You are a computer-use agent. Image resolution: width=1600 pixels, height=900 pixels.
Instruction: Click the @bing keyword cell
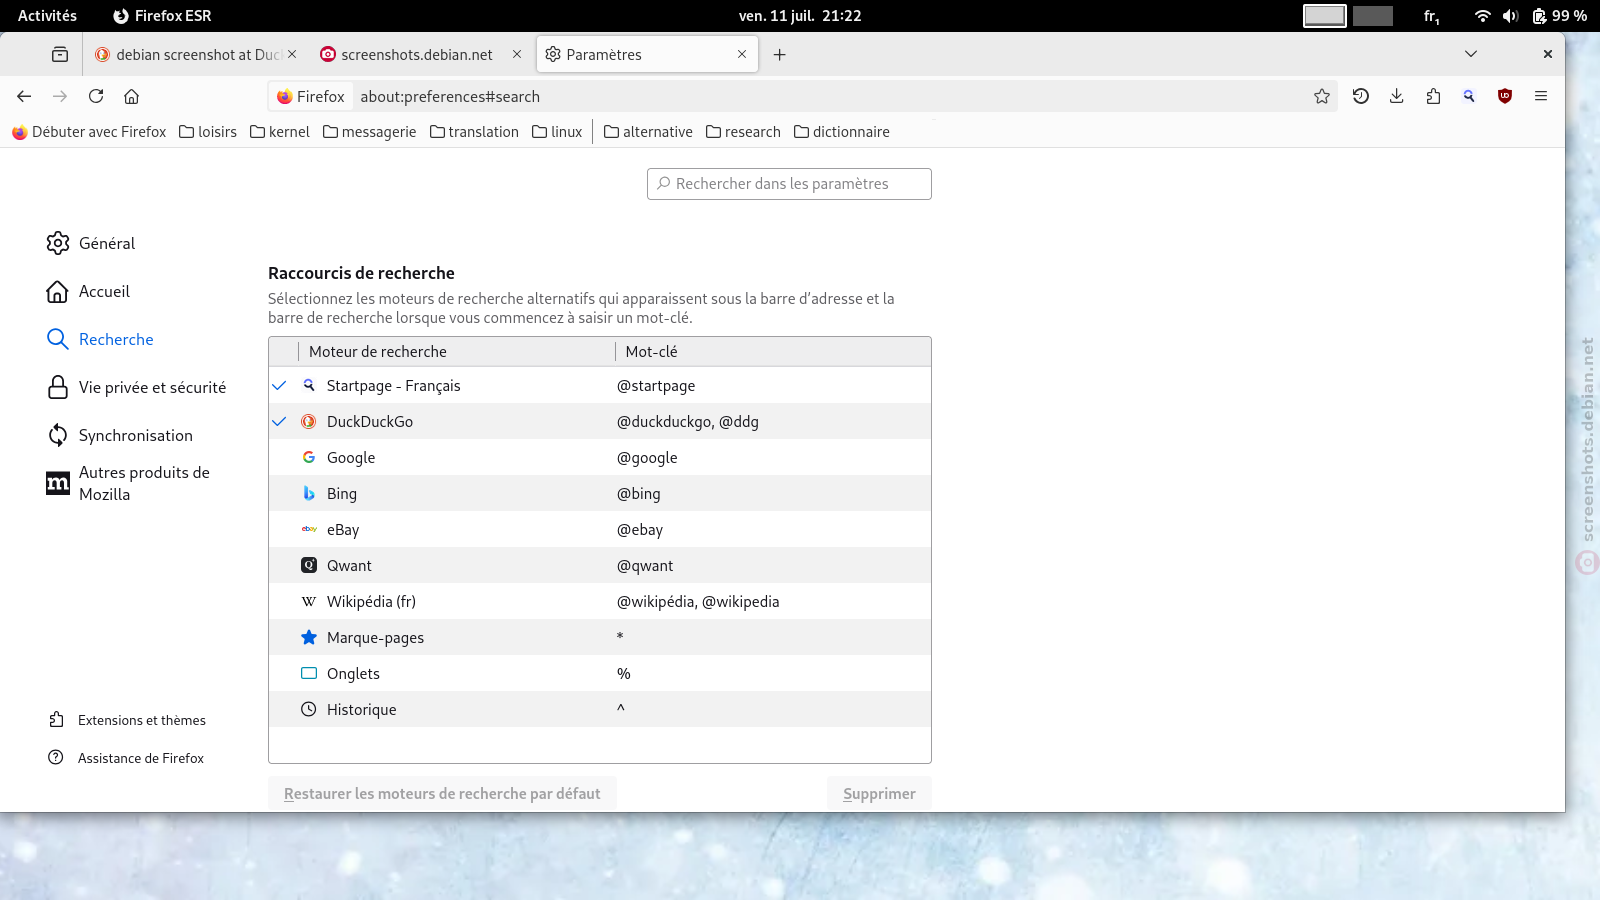[x=639, y=493]
